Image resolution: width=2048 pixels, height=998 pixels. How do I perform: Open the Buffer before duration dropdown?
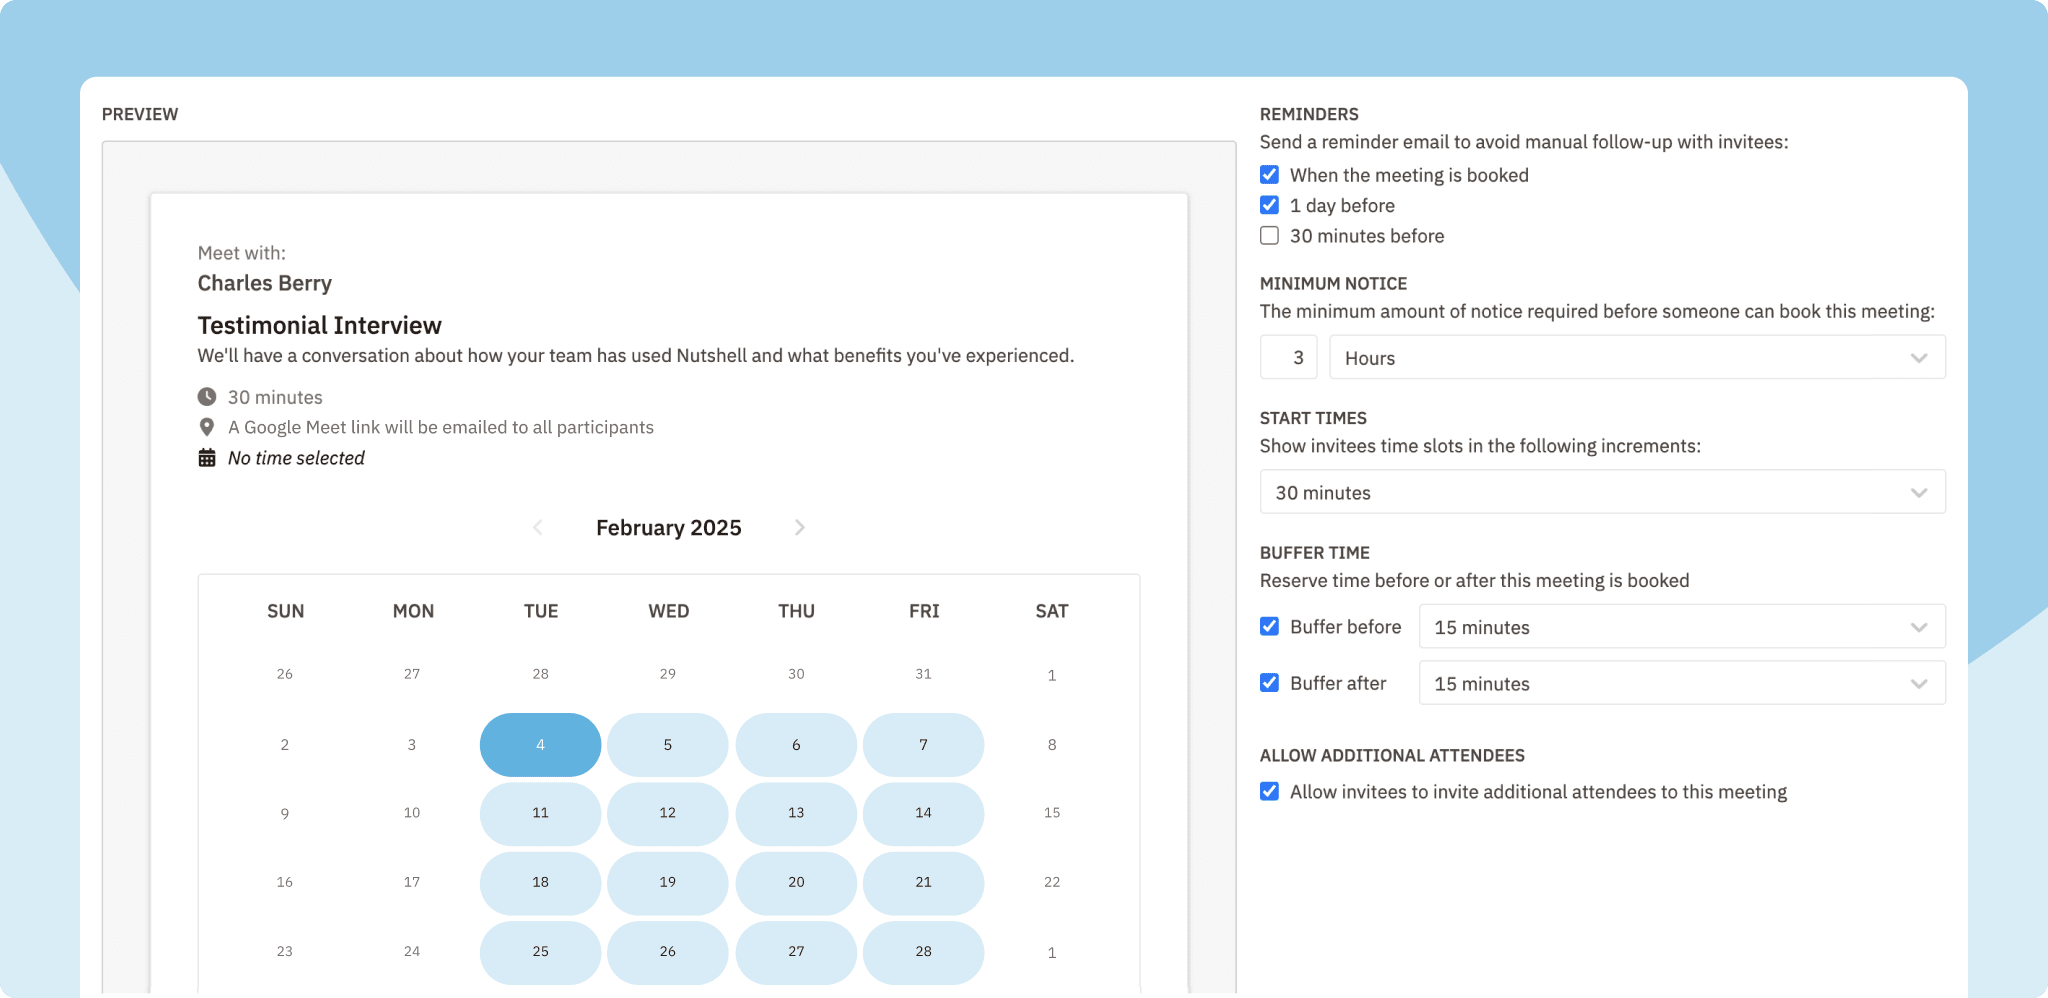[x=1681, y=627]
